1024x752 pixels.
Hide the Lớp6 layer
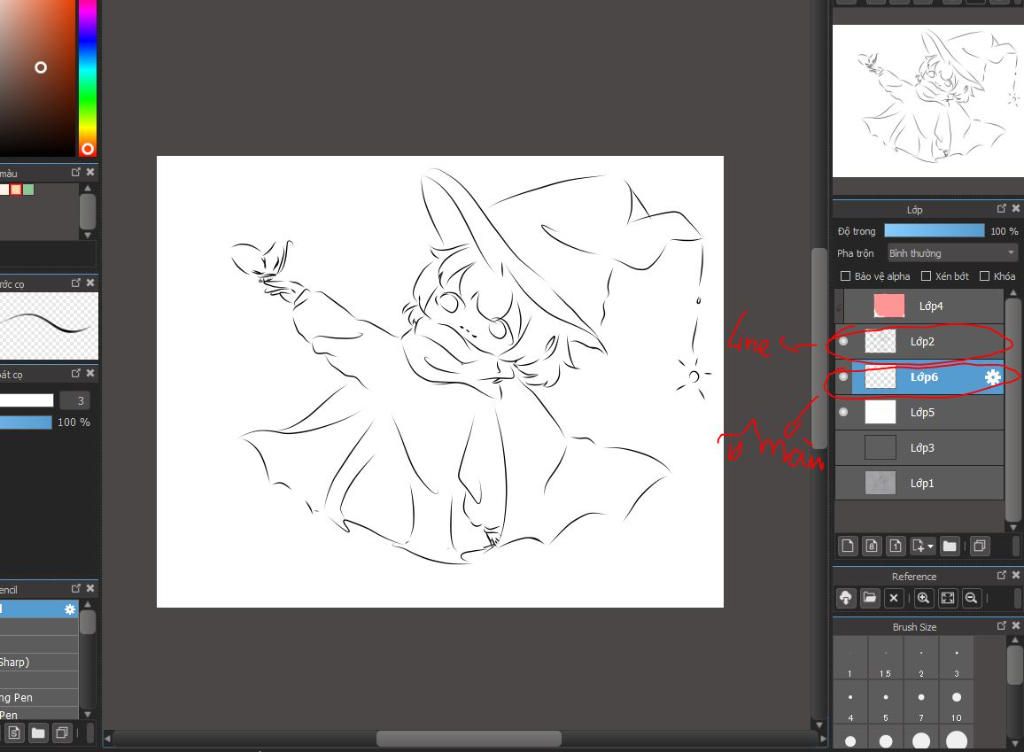(x=844, y=377)
